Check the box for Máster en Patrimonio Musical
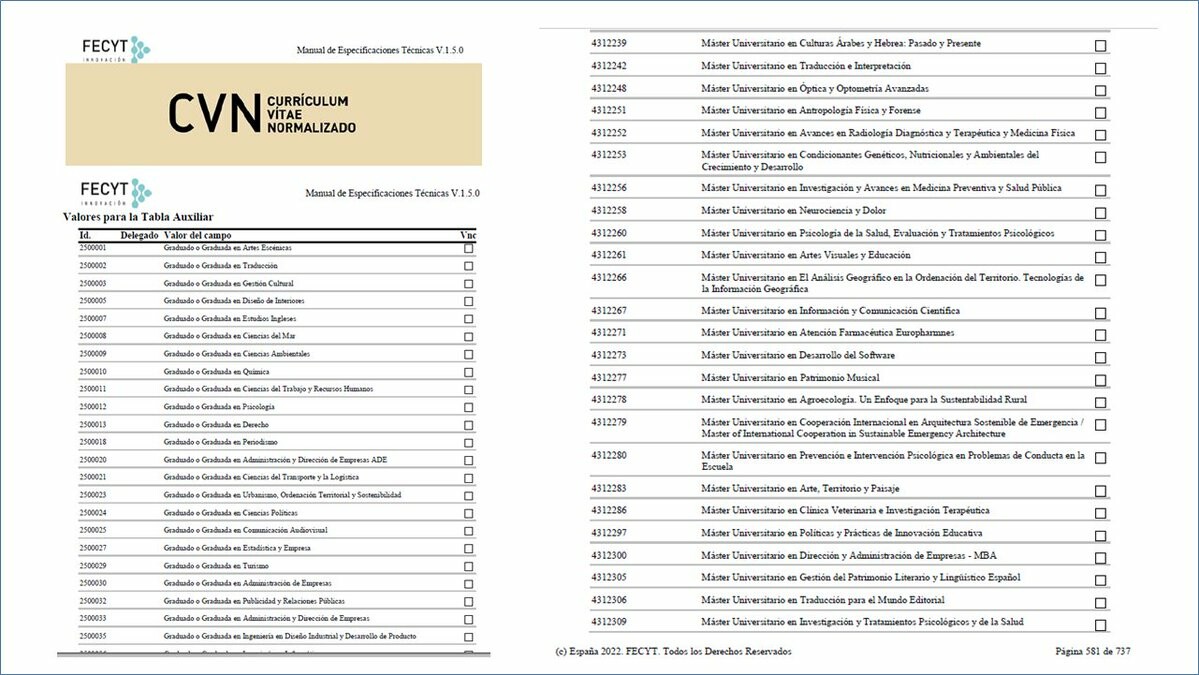Viewport: 1199px width, 675px height. tap(1100, 380)
